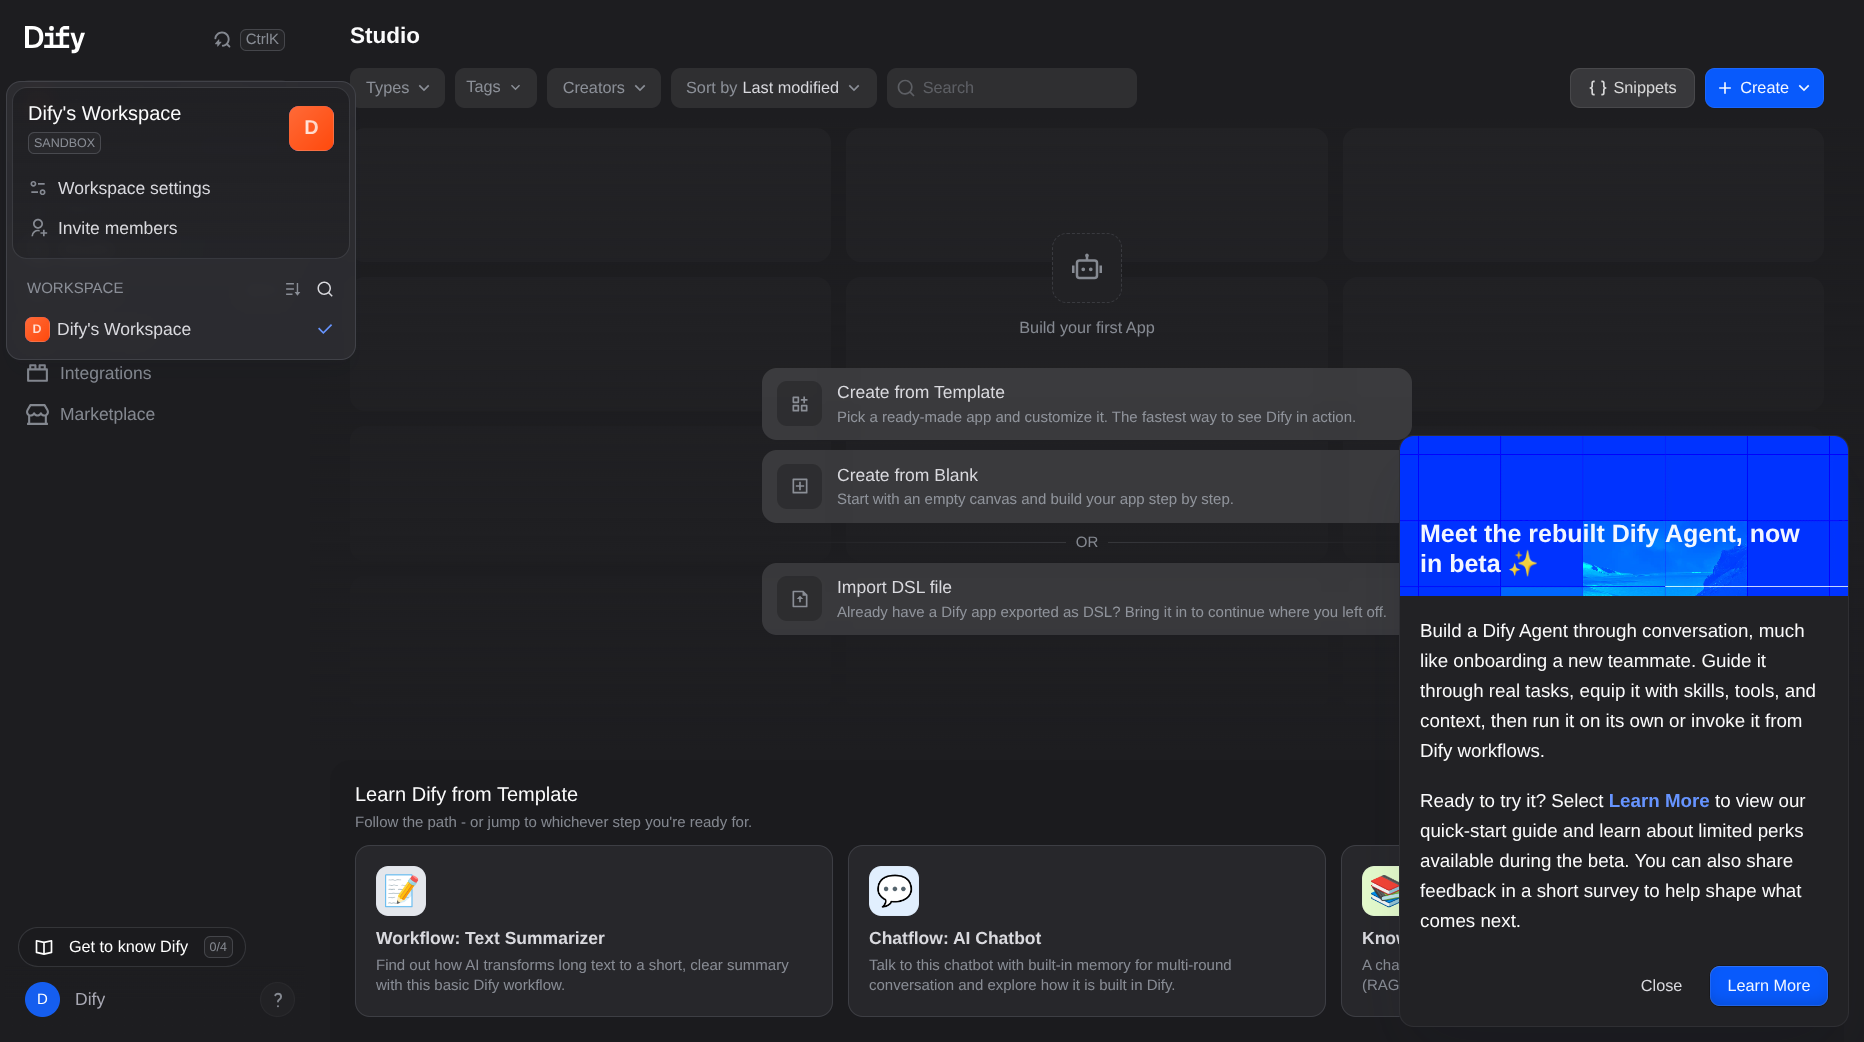
Task: Focus the Search apps field
Action: tap(1011, 88)
